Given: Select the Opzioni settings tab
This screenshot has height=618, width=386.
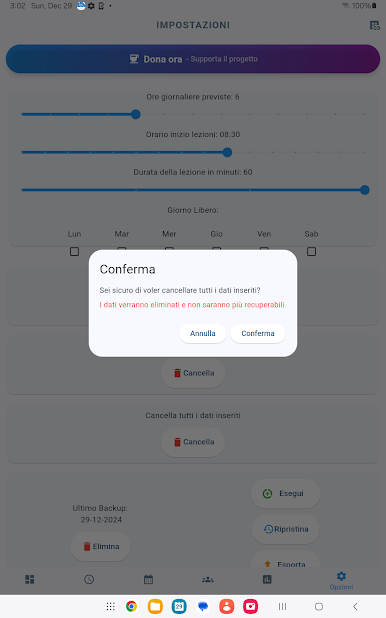Looking at the screenshot, I should (341, 581).
